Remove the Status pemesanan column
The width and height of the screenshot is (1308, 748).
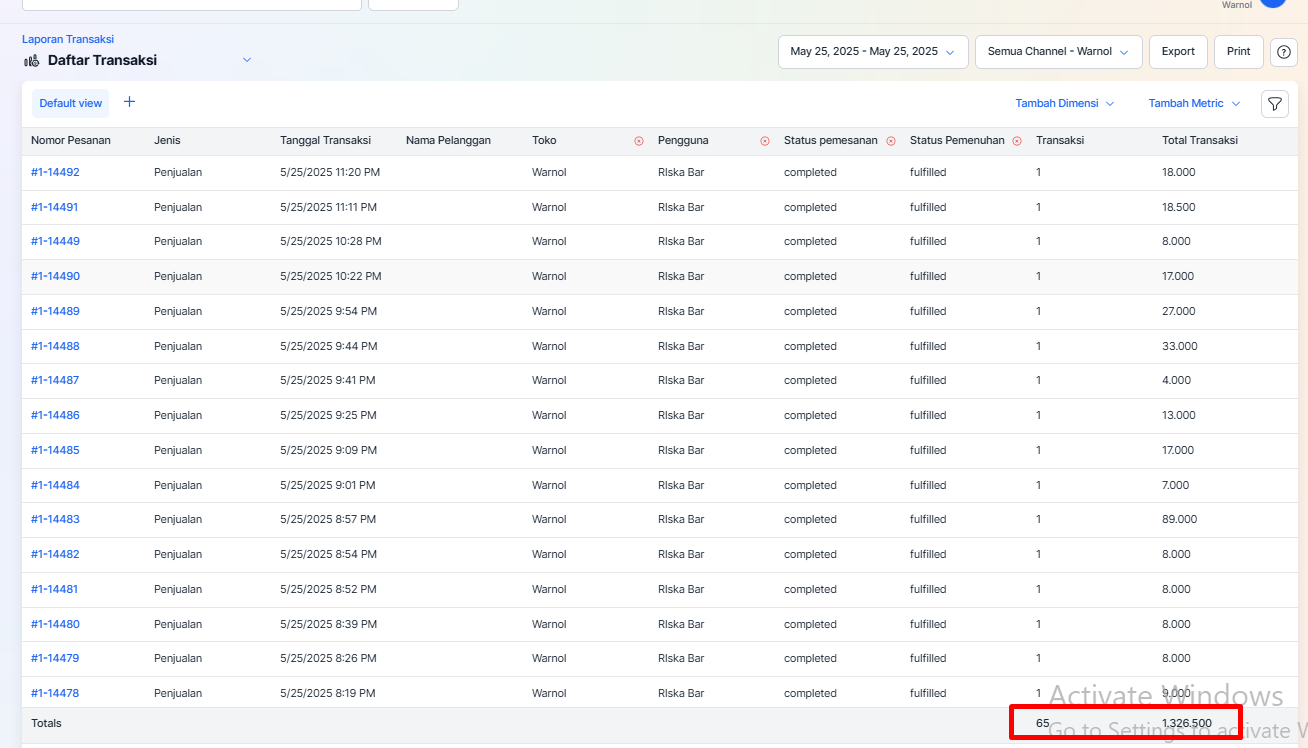click(891, 141)
